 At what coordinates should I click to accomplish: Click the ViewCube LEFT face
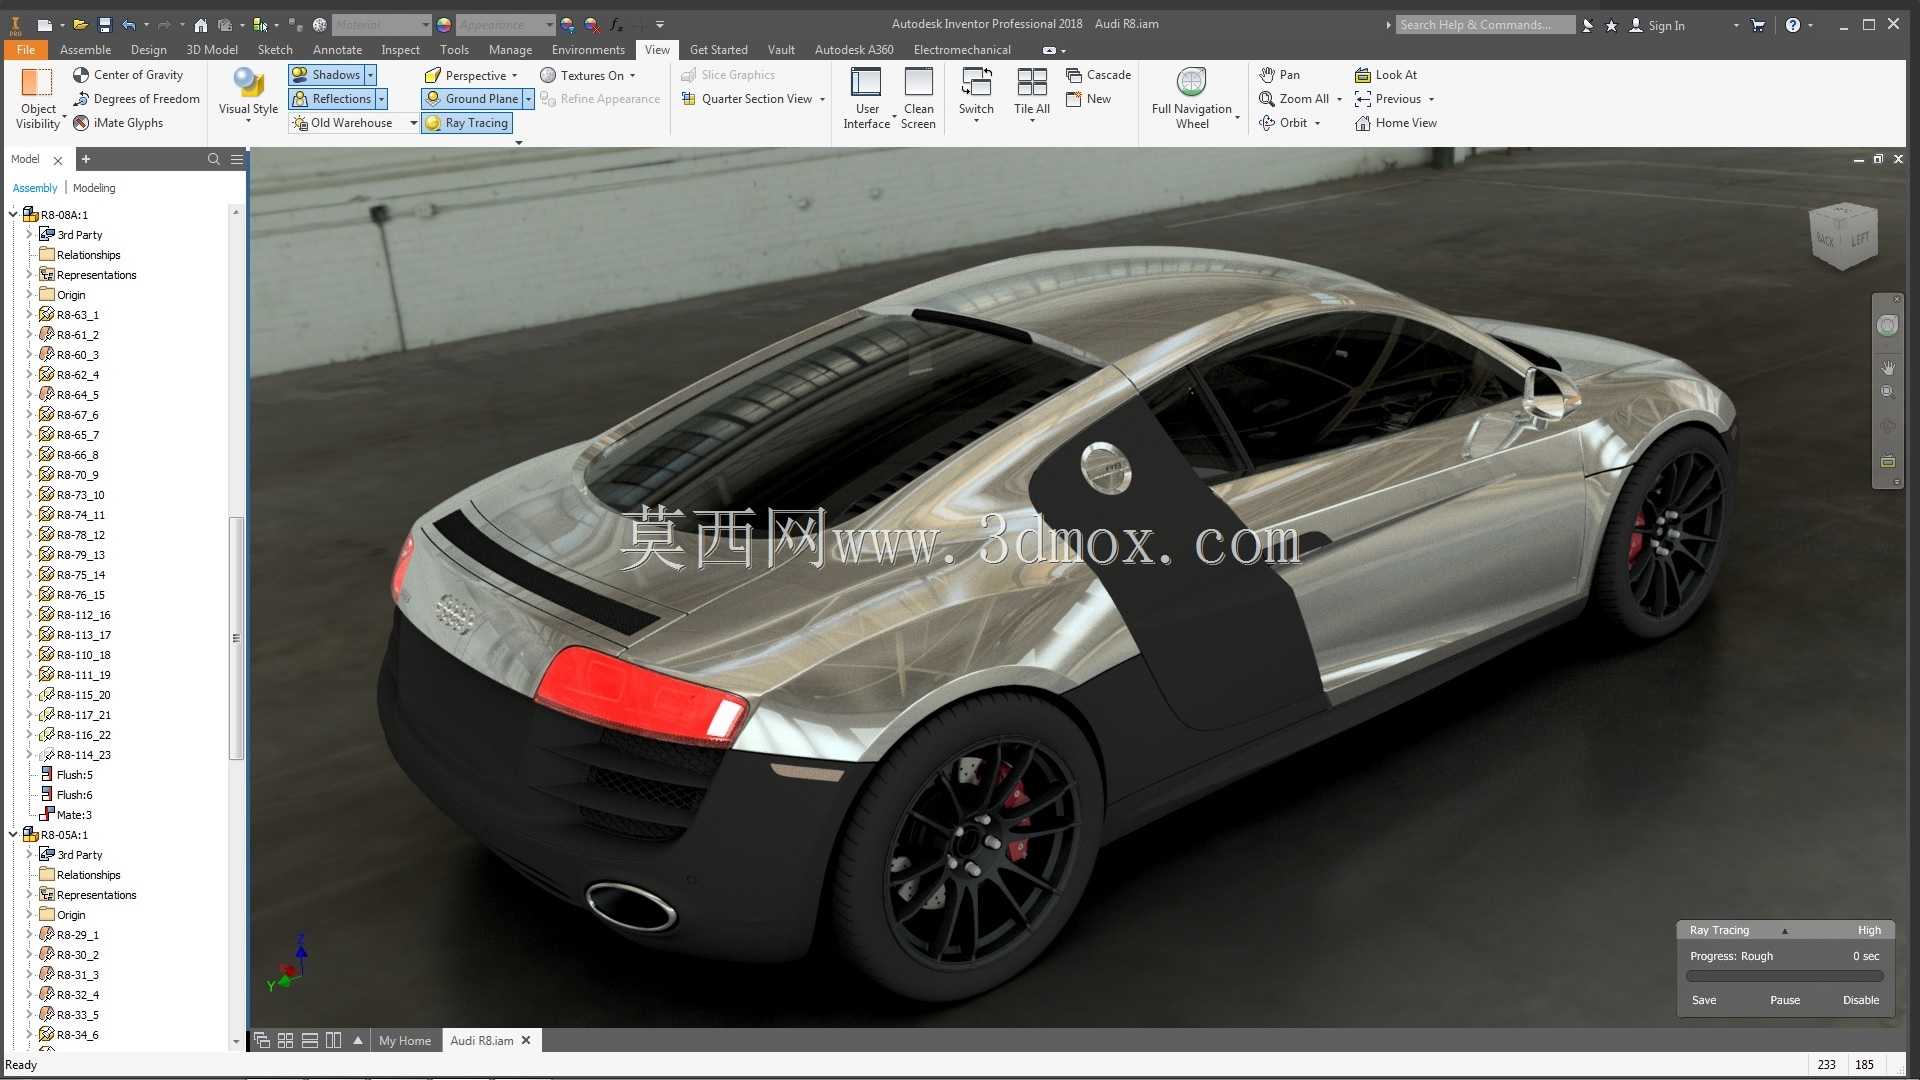[x=1859, y=239]
